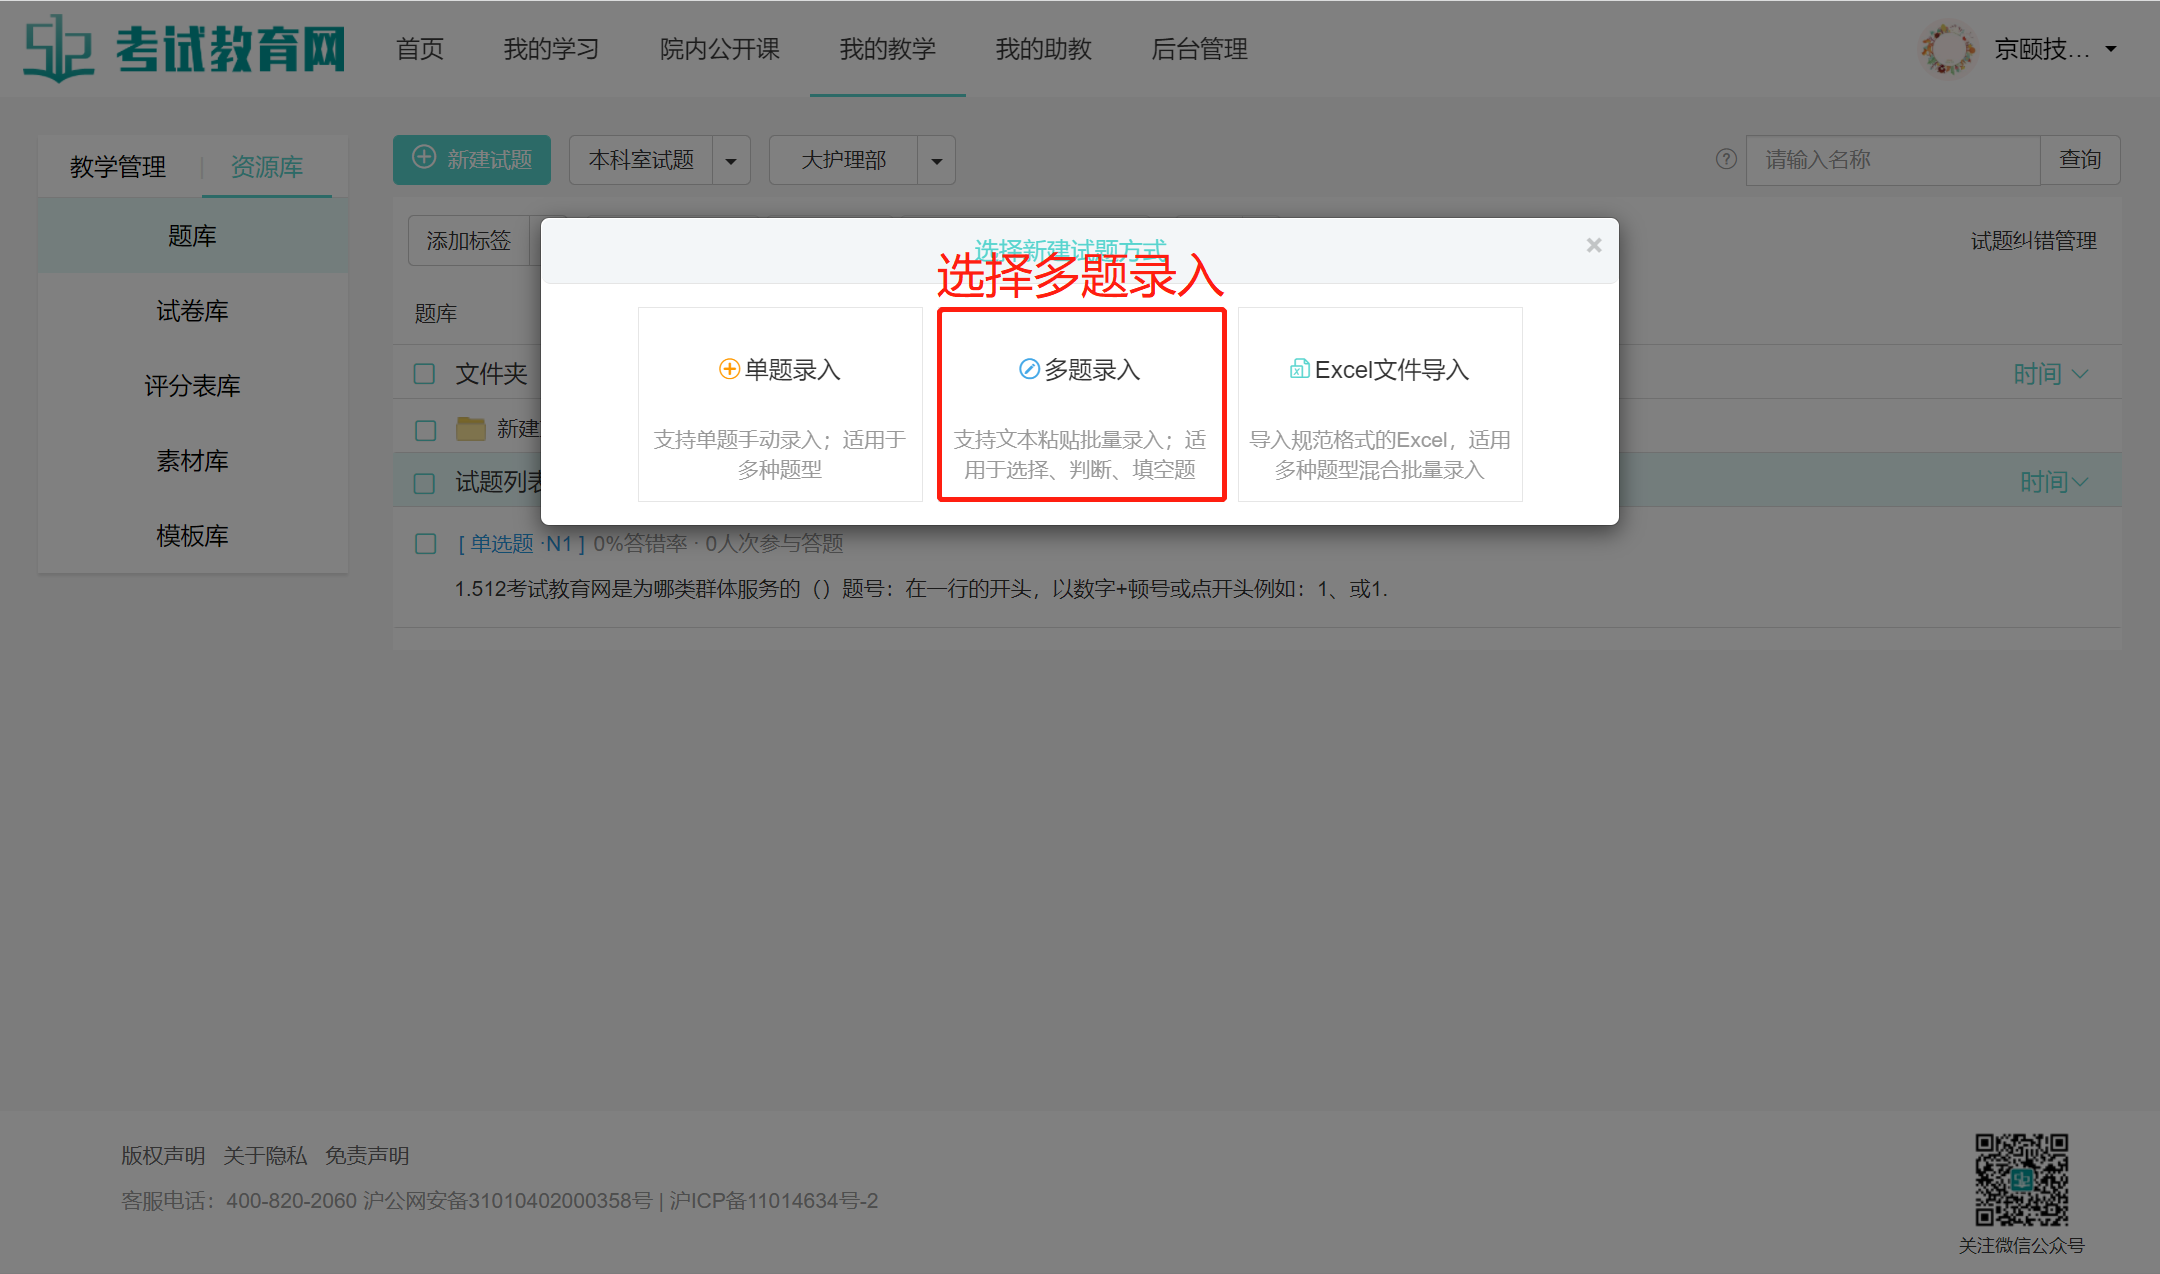Check the 试题列表 header checkbox
The width and height of the screenshot is (2160, 1274).
[x=425, y=483]
